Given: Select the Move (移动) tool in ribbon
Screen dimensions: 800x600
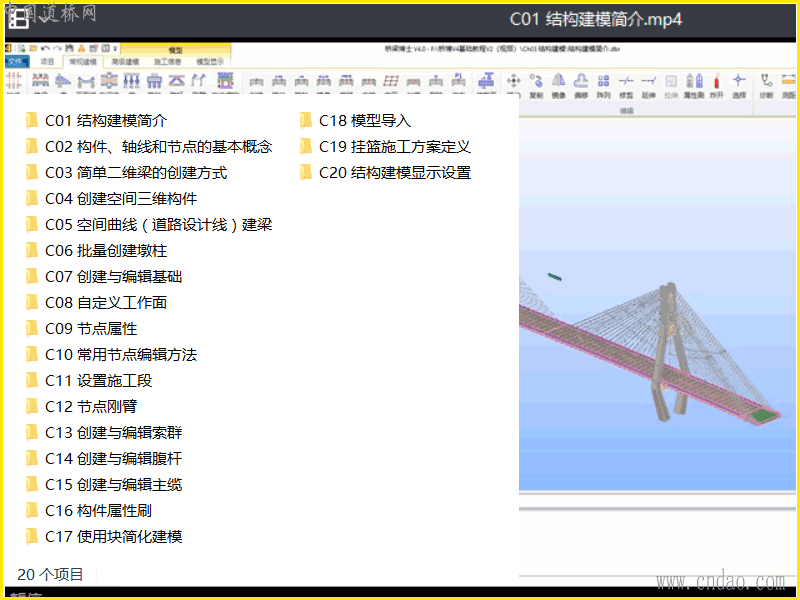Looking at the screenshot, I should [x=513, y=81].
